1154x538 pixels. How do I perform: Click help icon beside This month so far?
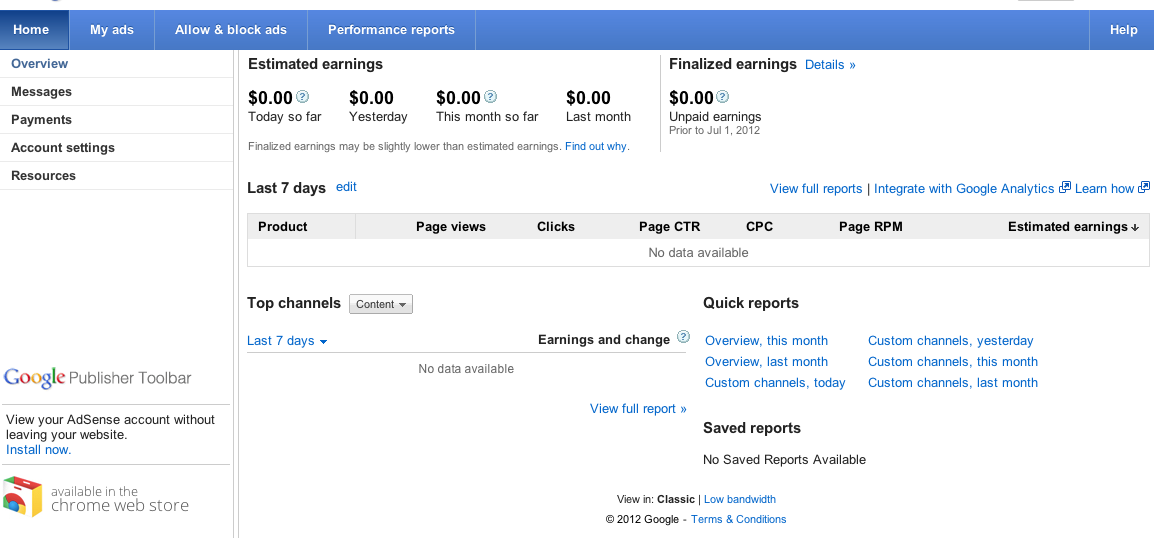[491, 97]
